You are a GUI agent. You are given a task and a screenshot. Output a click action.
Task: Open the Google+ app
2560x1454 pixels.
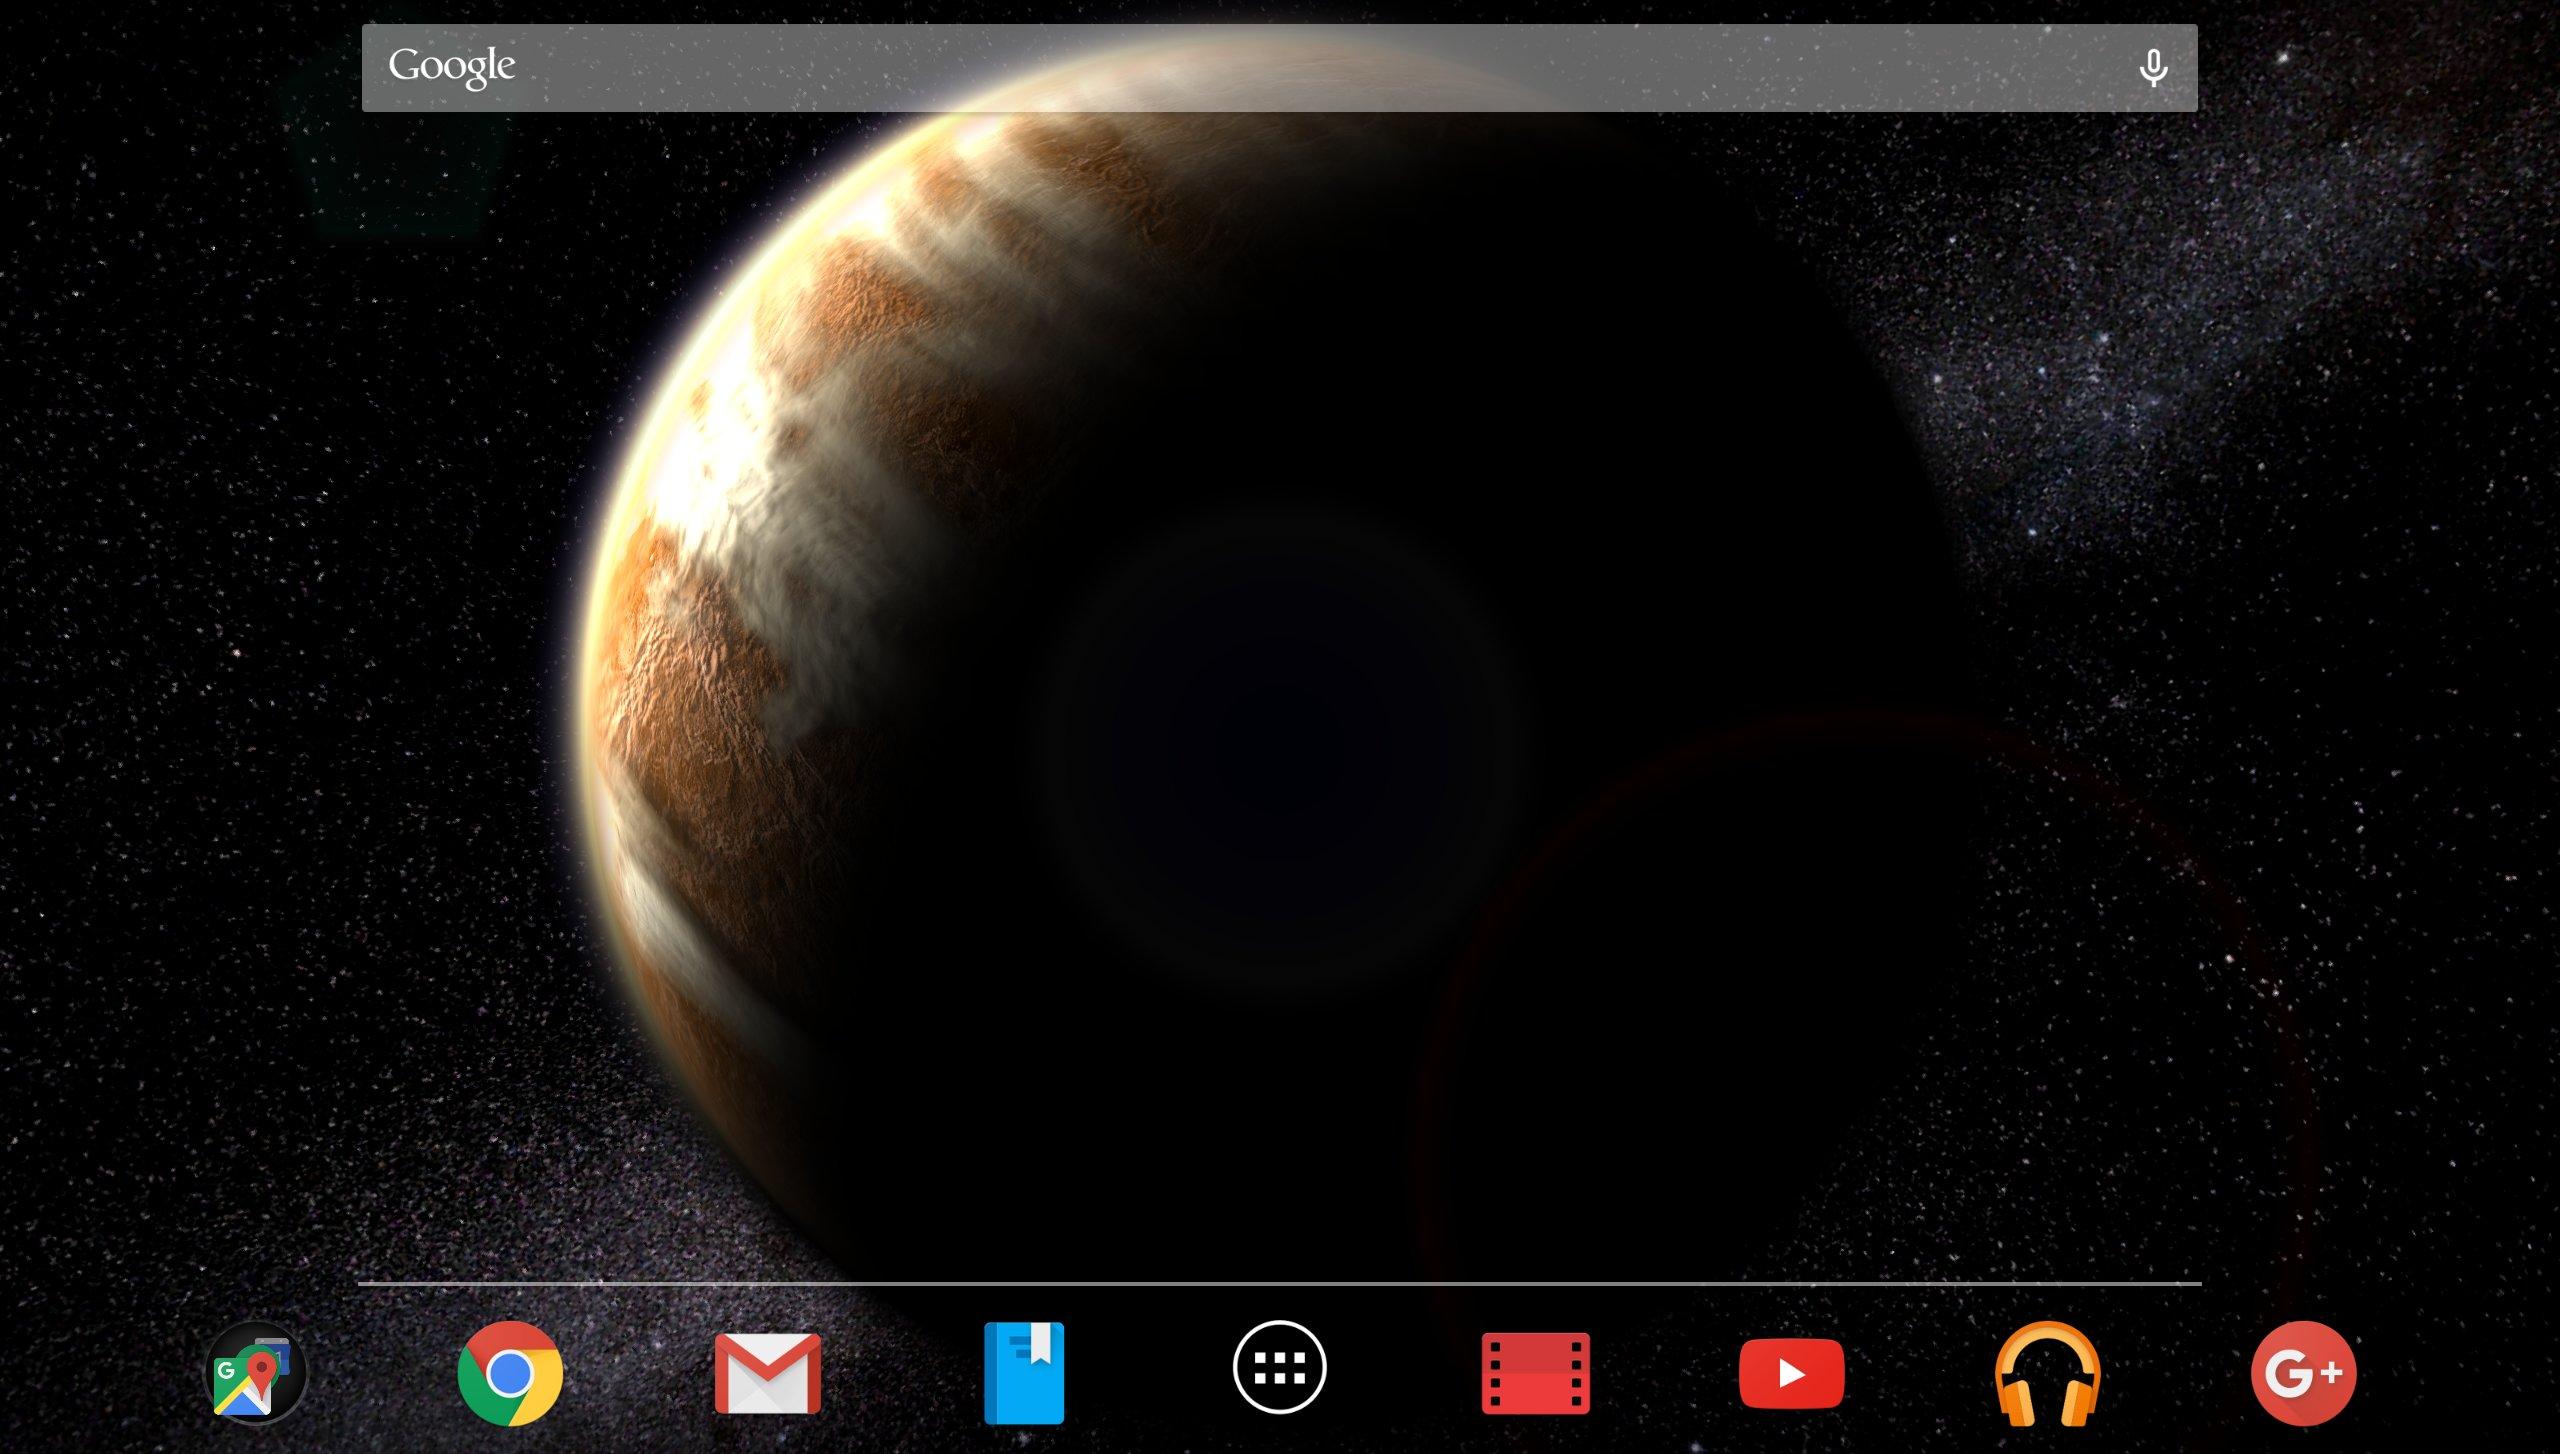tap(2304, 1373)
